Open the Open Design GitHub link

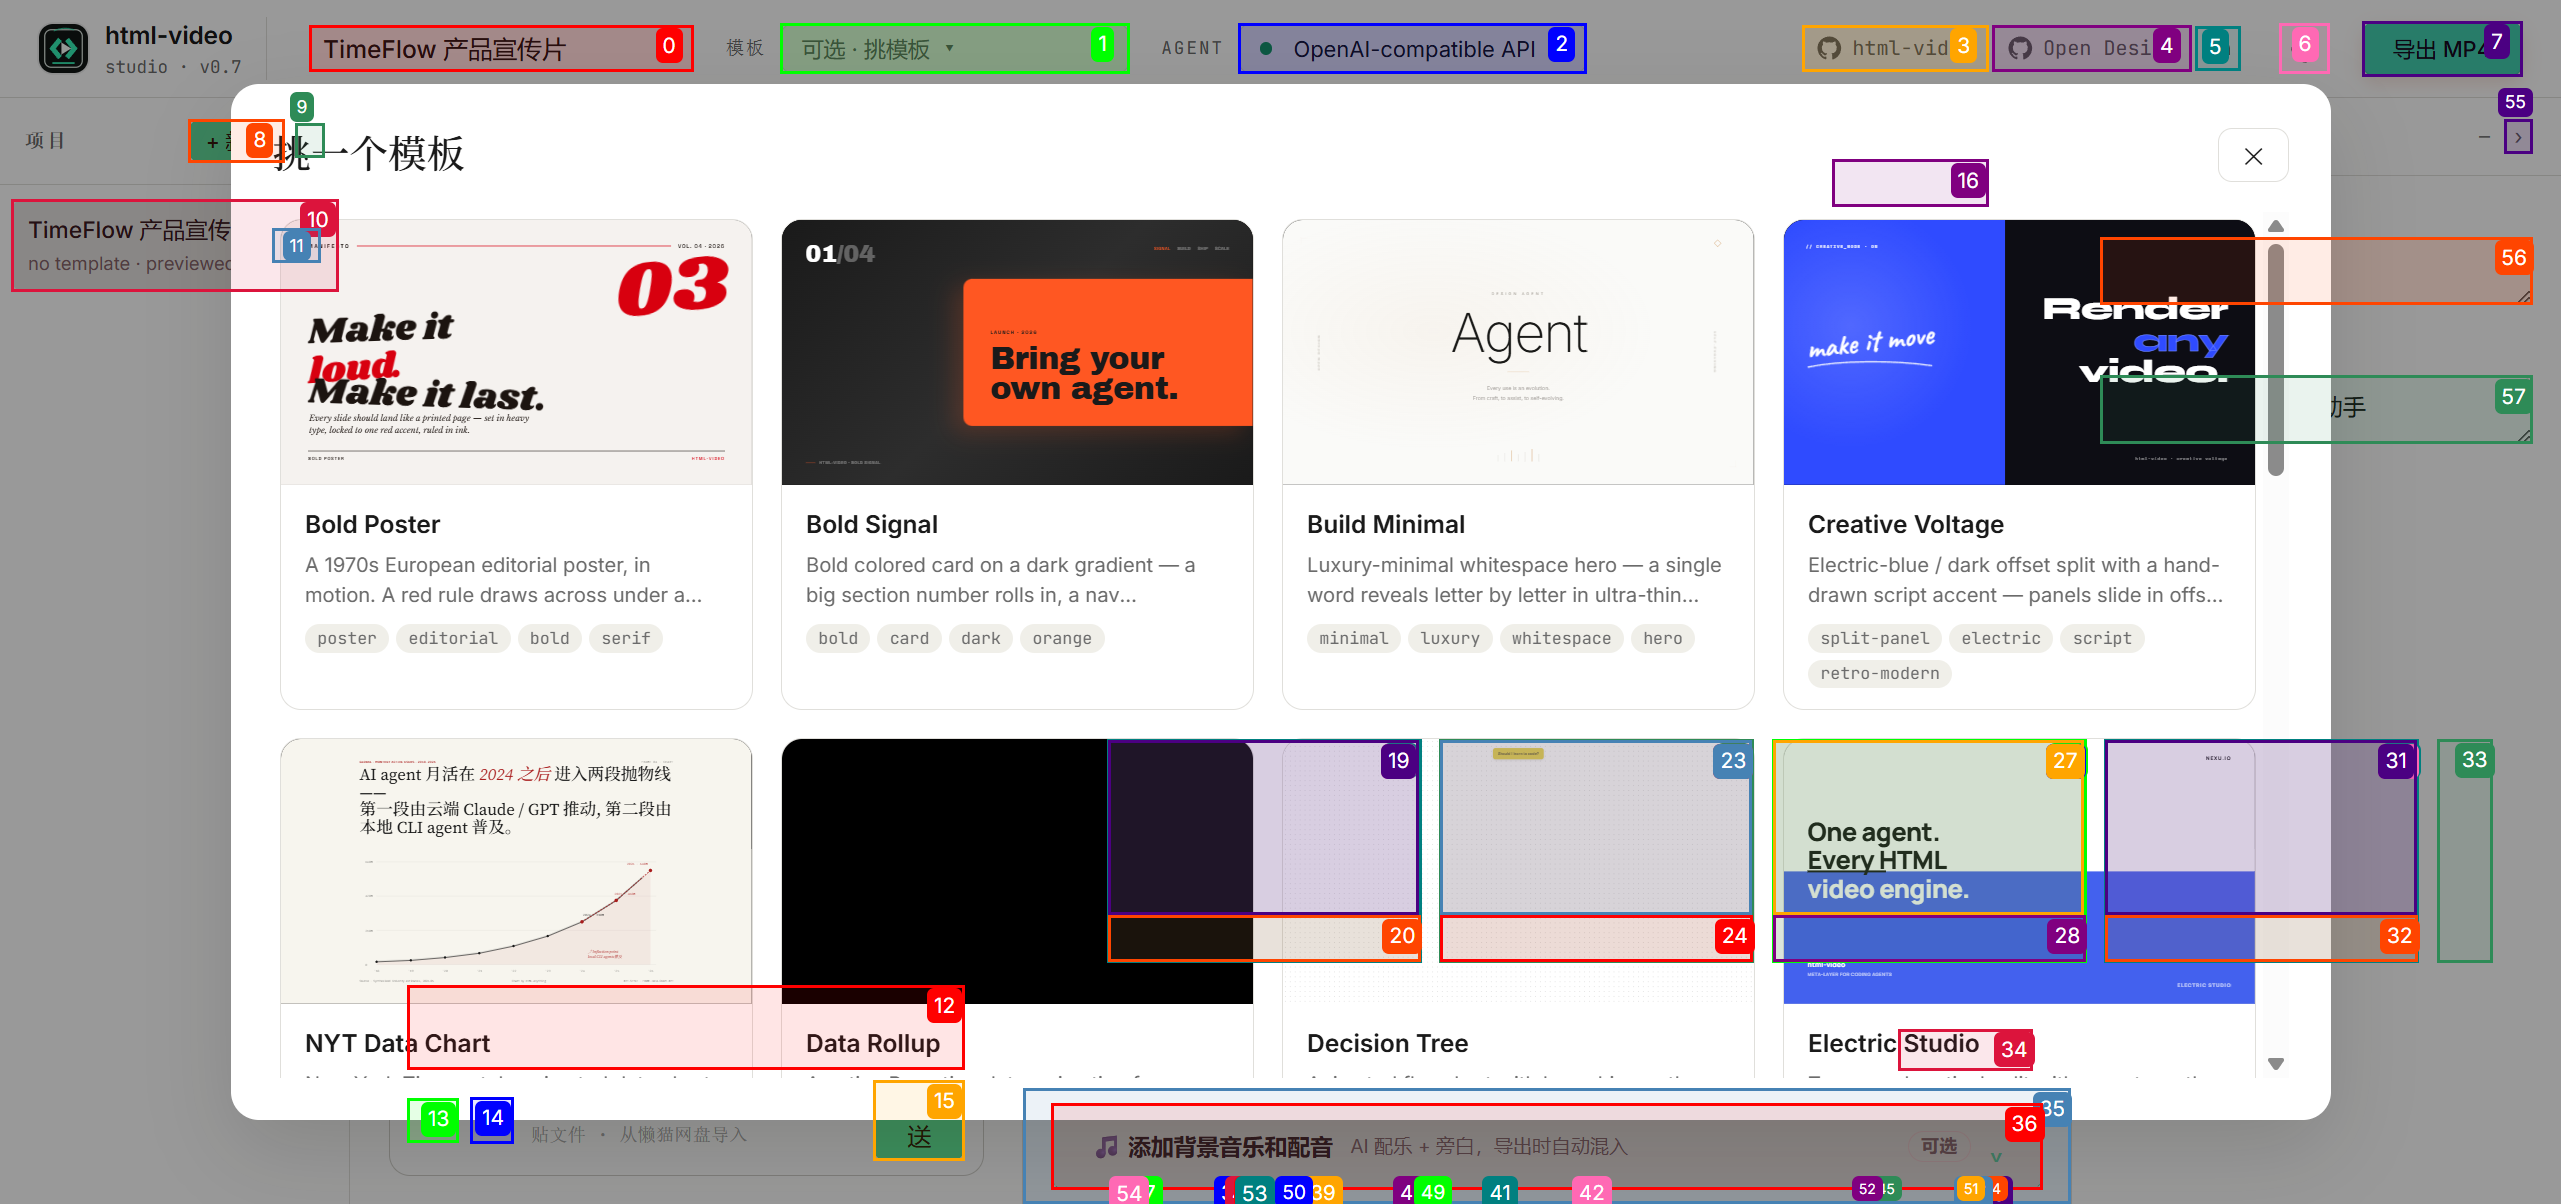coord(2092,48)
